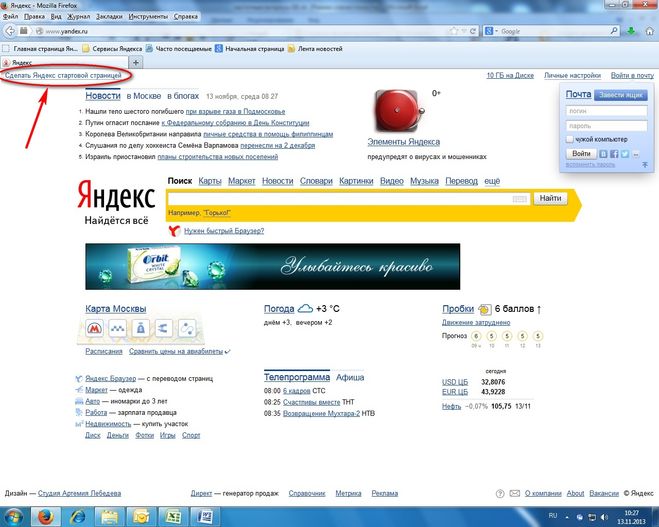Click the magnifier icon in Google search box
Viewport: 659px width, 527px height.
click(614, 31)
